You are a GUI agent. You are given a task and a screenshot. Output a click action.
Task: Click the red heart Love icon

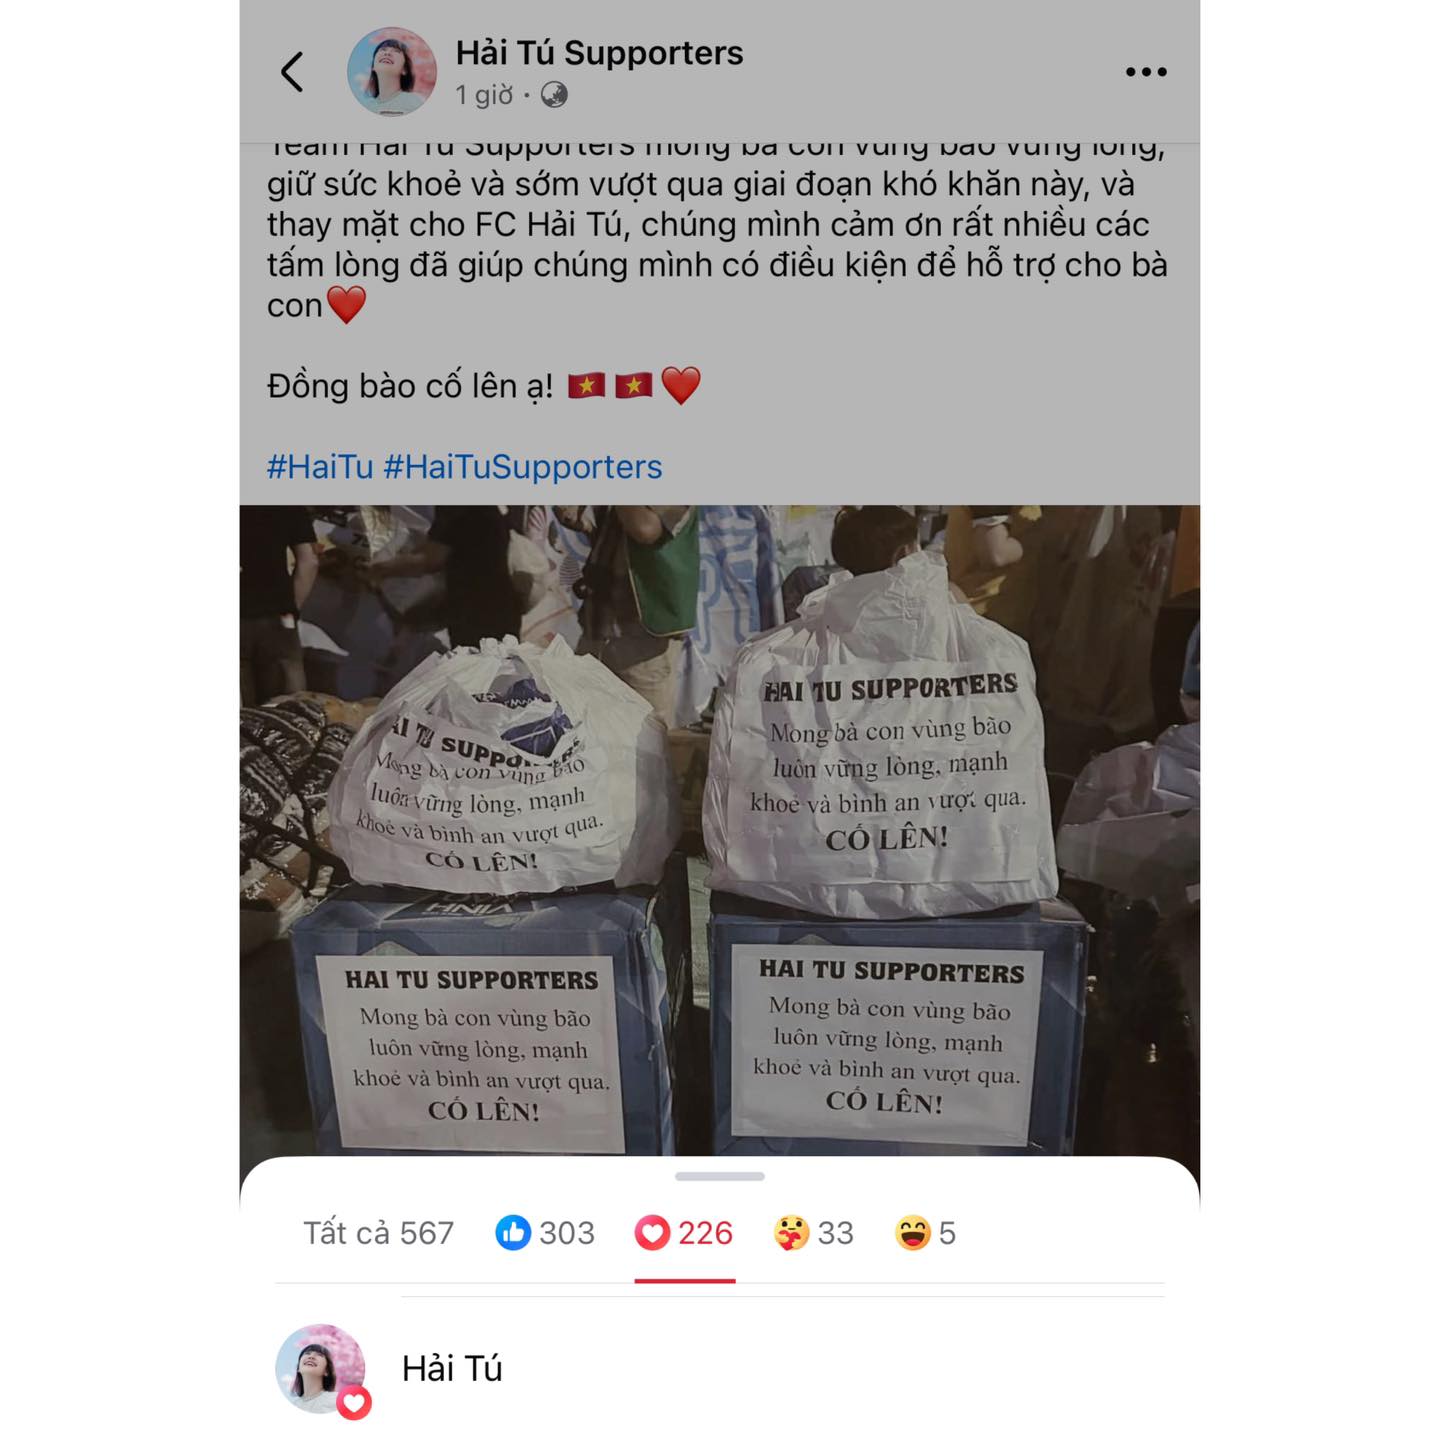coord(652,1233)
